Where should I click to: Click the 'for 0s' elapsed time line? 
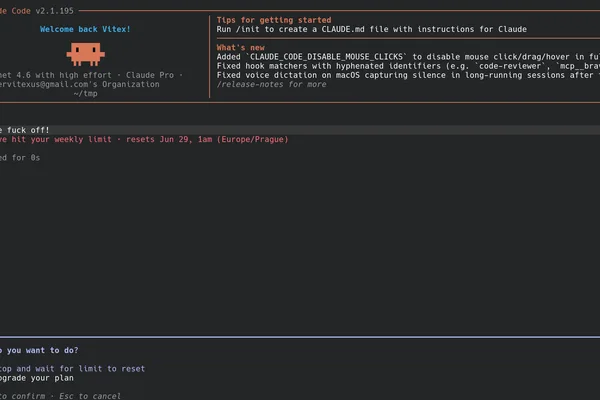20,158
